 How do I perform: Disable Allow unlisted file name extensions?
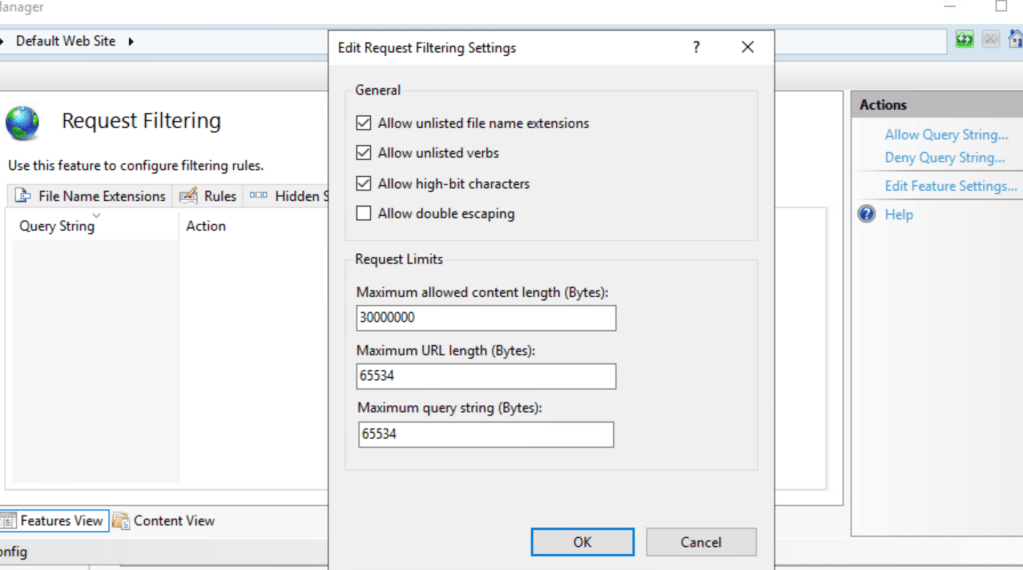(x=363, y=123)
